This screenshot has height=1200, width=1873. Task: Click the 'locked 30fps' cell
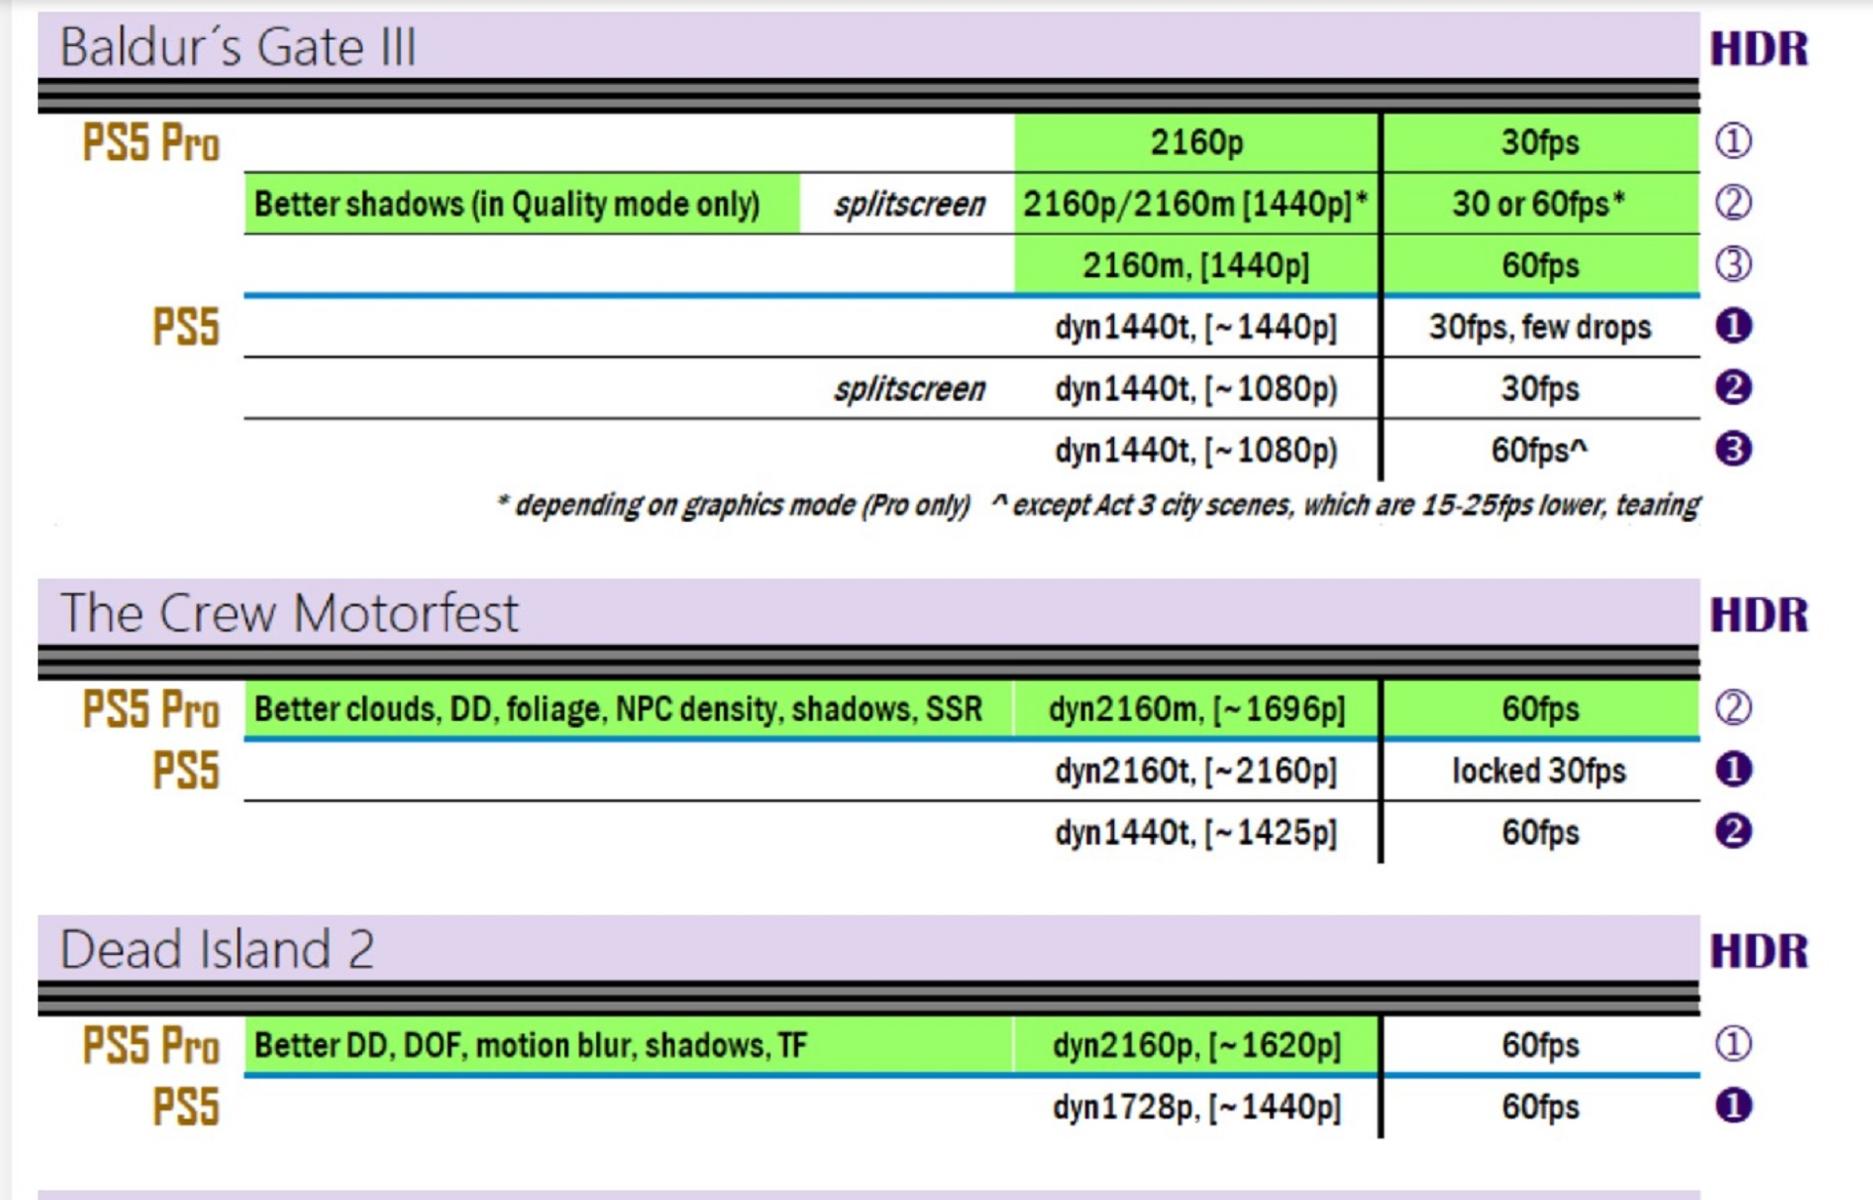(1540, 772)
